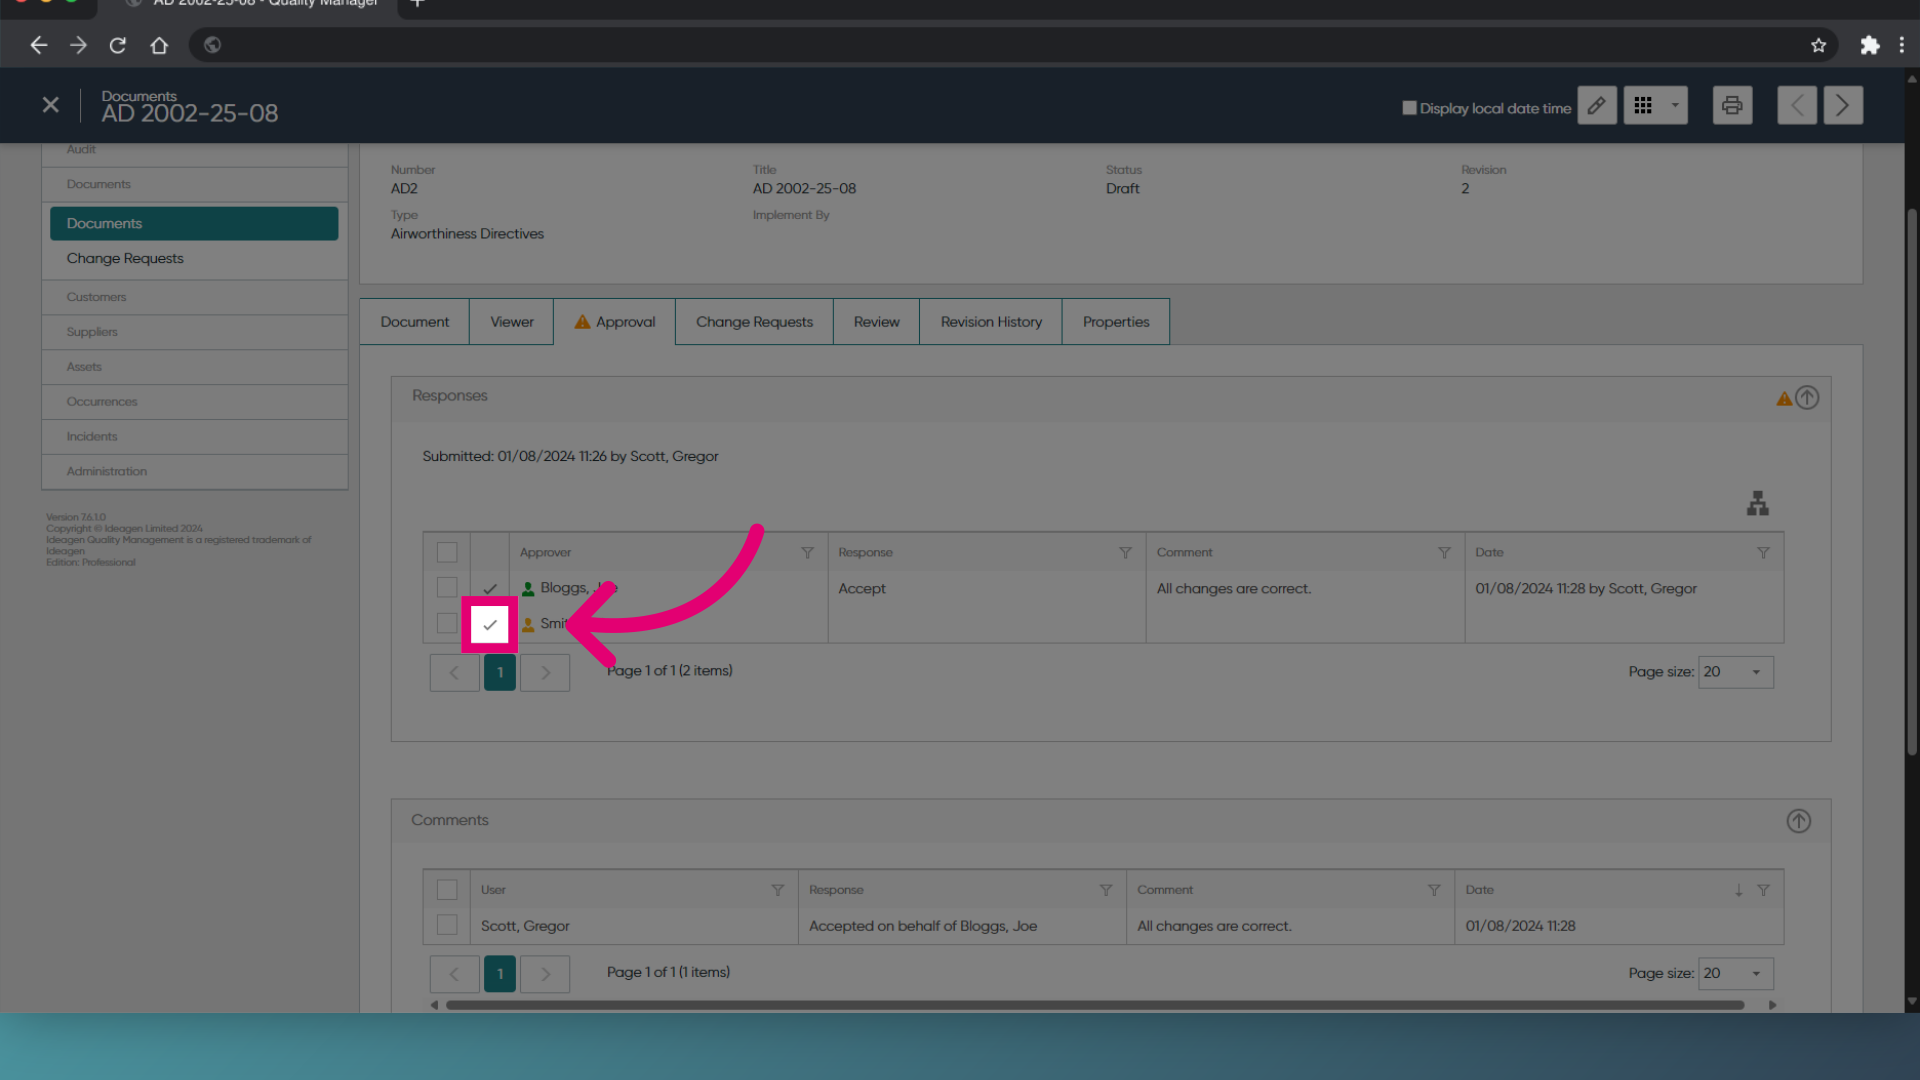Select the Approval tab
Screen dimensions: 1920x1080
tap(614, 322)
